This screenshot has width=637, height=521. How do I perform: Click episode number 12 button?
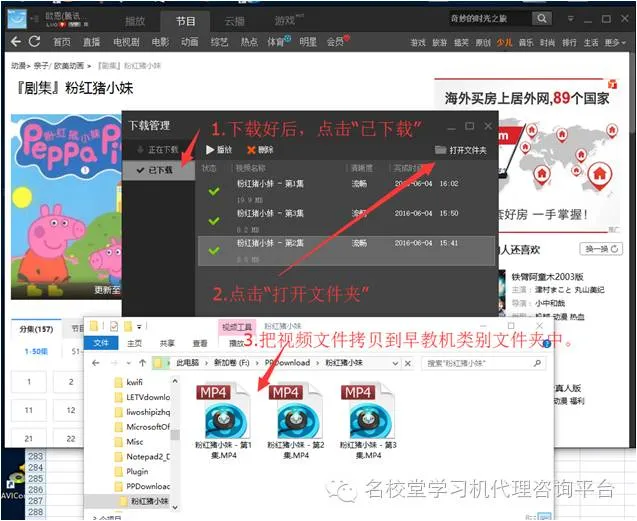[x=71, y=410]
